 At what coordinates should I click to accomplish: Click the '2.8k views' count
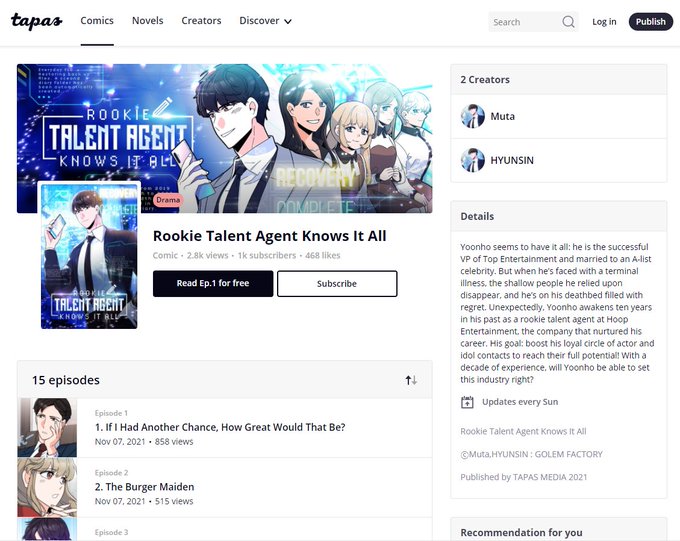[207, 256]
